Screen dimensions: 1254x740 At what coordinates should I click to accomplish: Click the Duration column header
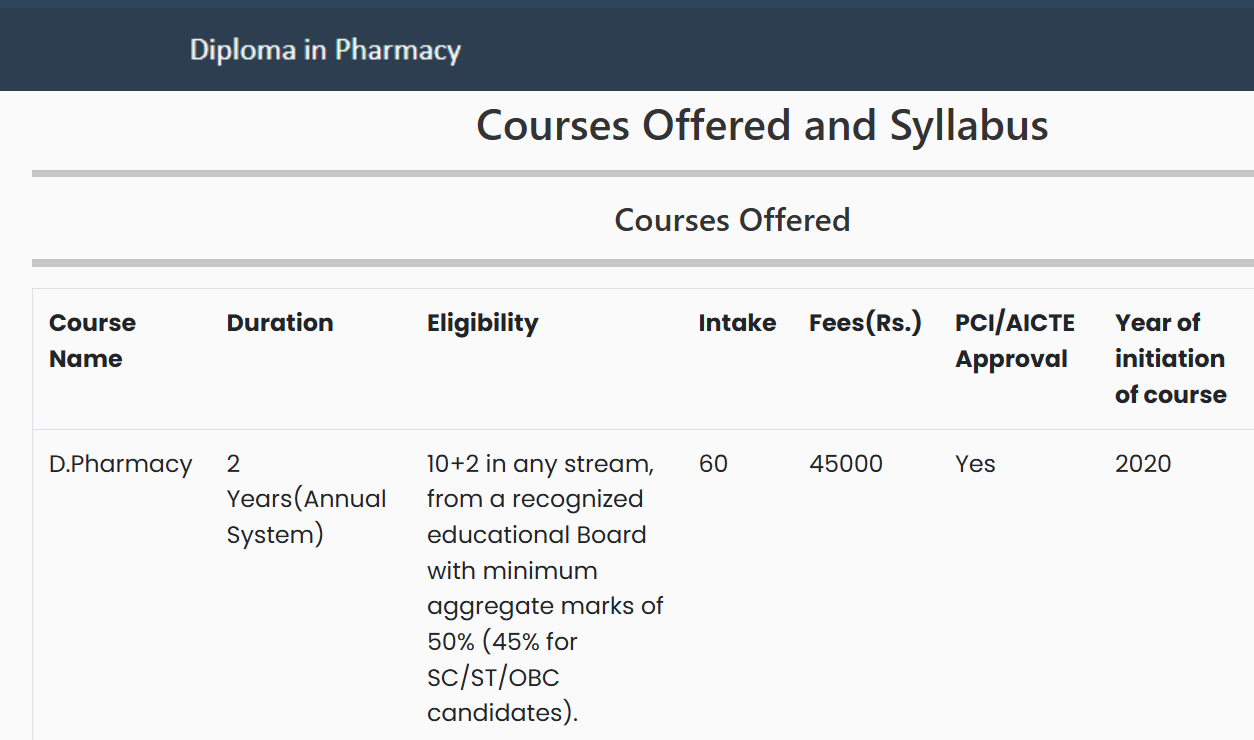280,323
